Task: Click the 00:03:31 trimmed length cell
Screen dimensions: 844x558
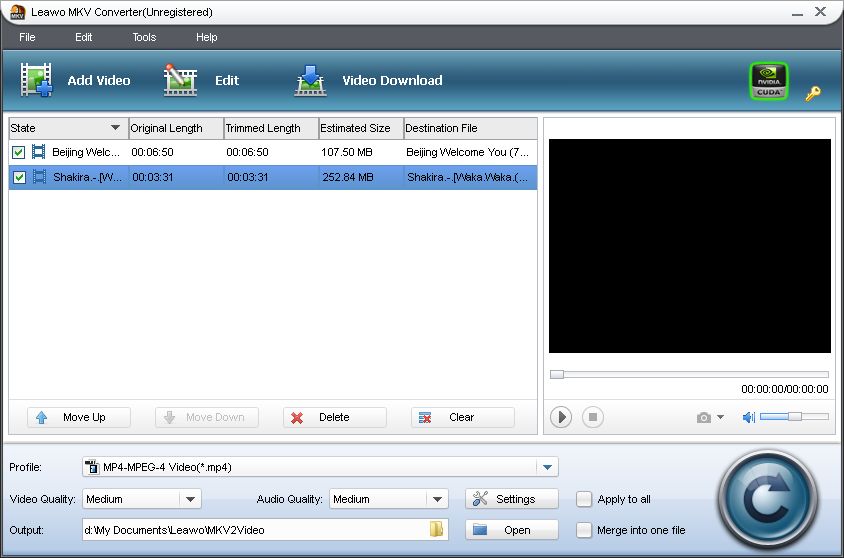Action: click(248, 177)
